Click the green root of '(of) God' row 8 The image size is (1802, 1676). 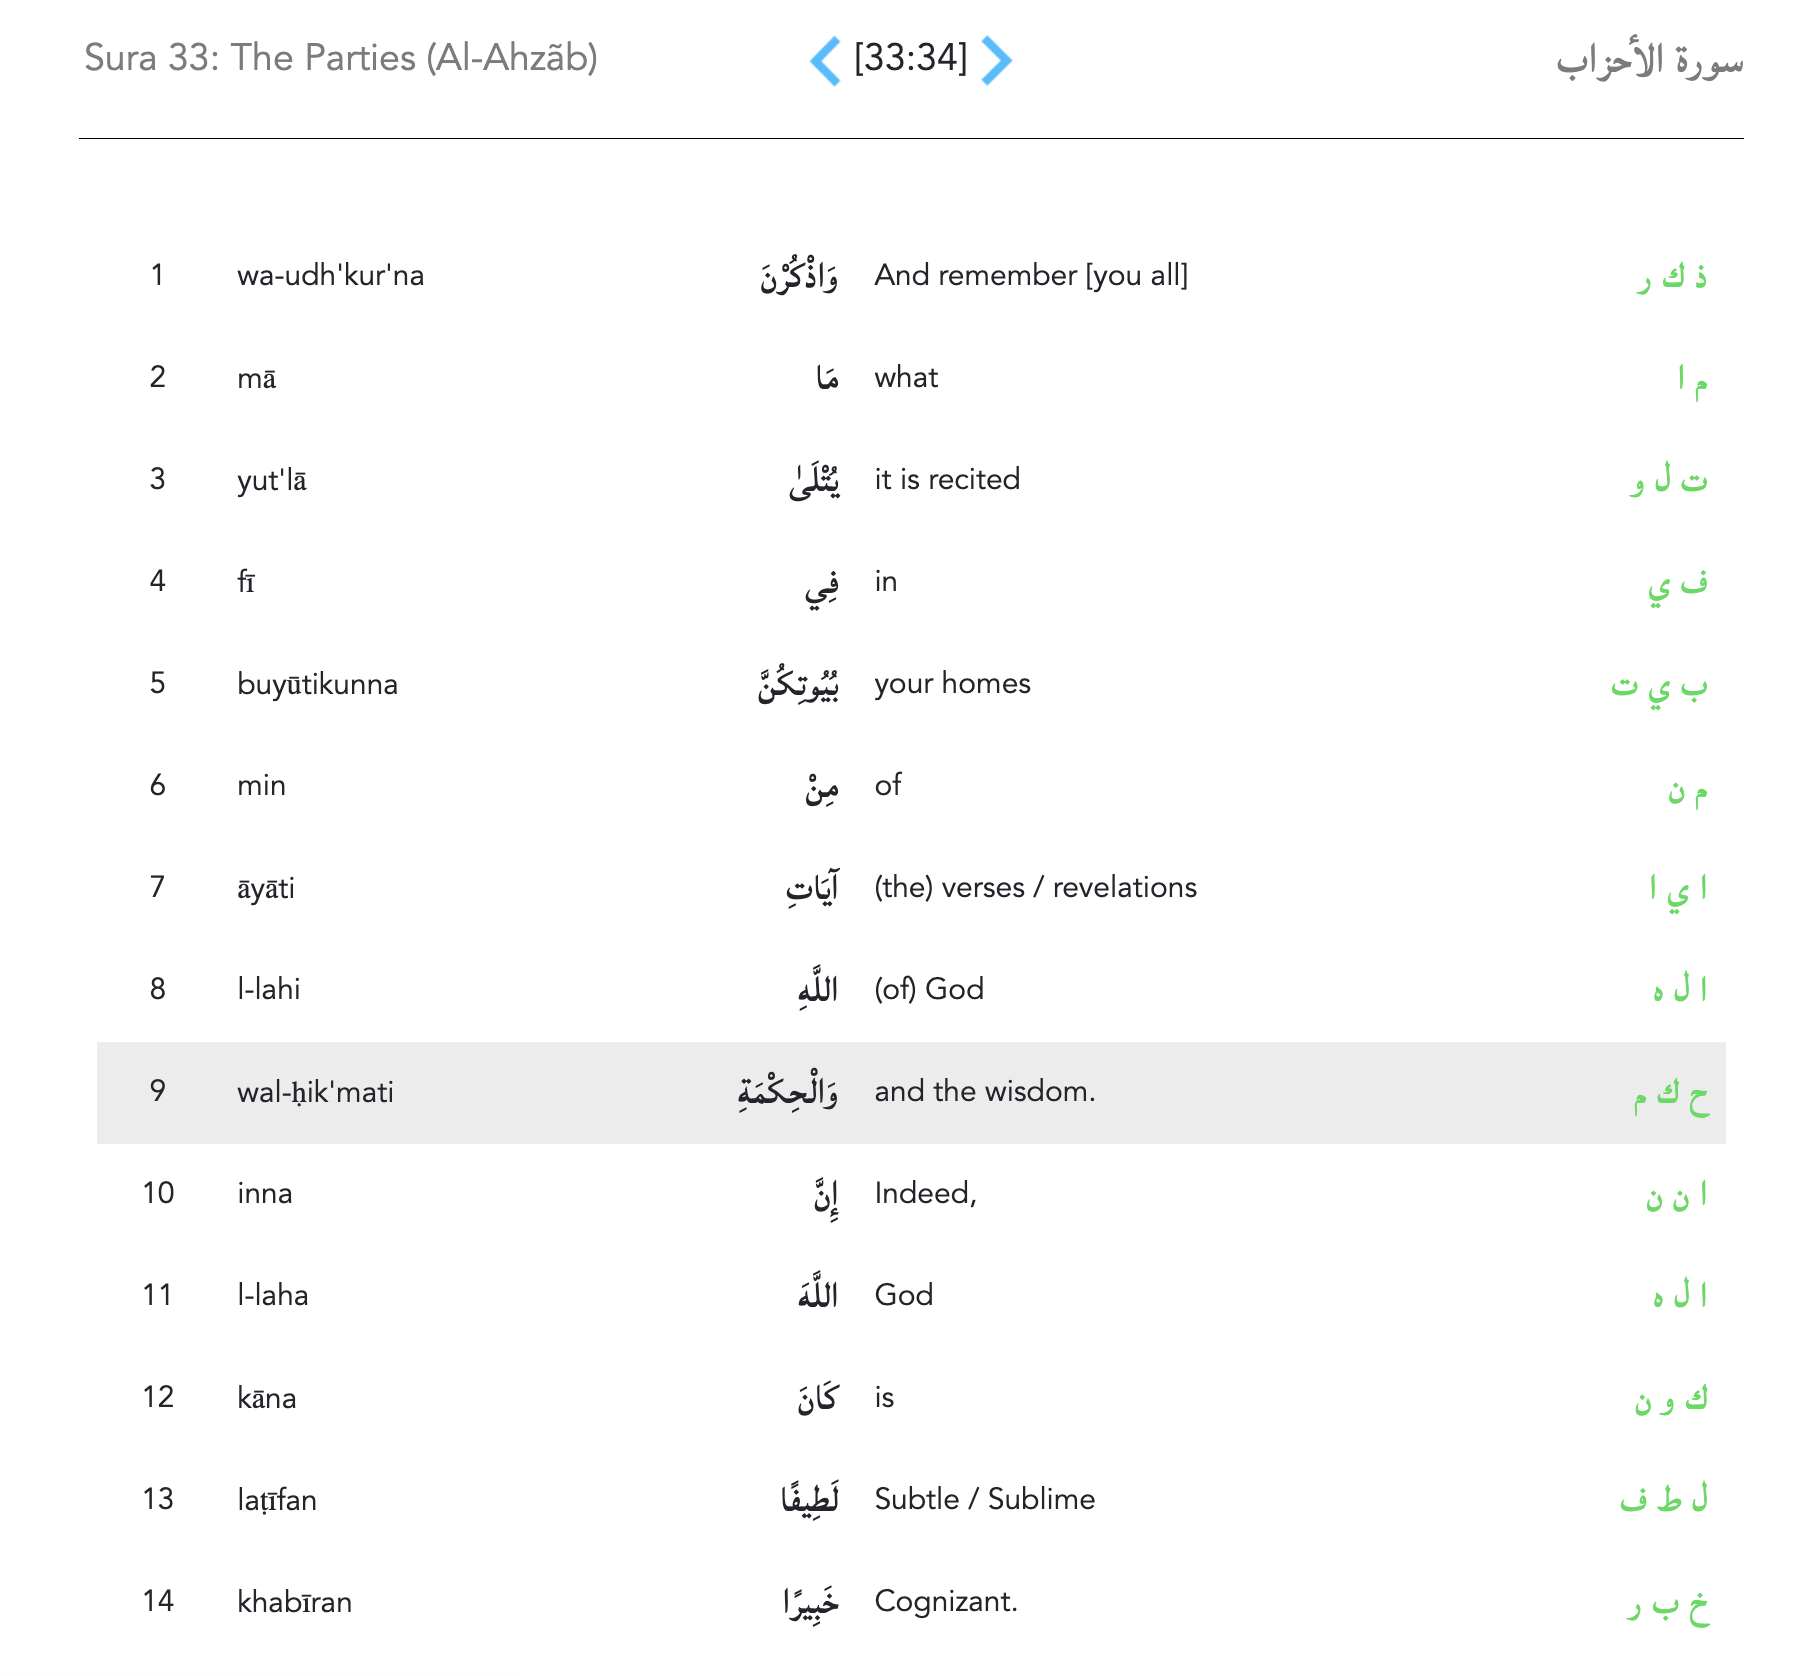tap(1679, 990)
